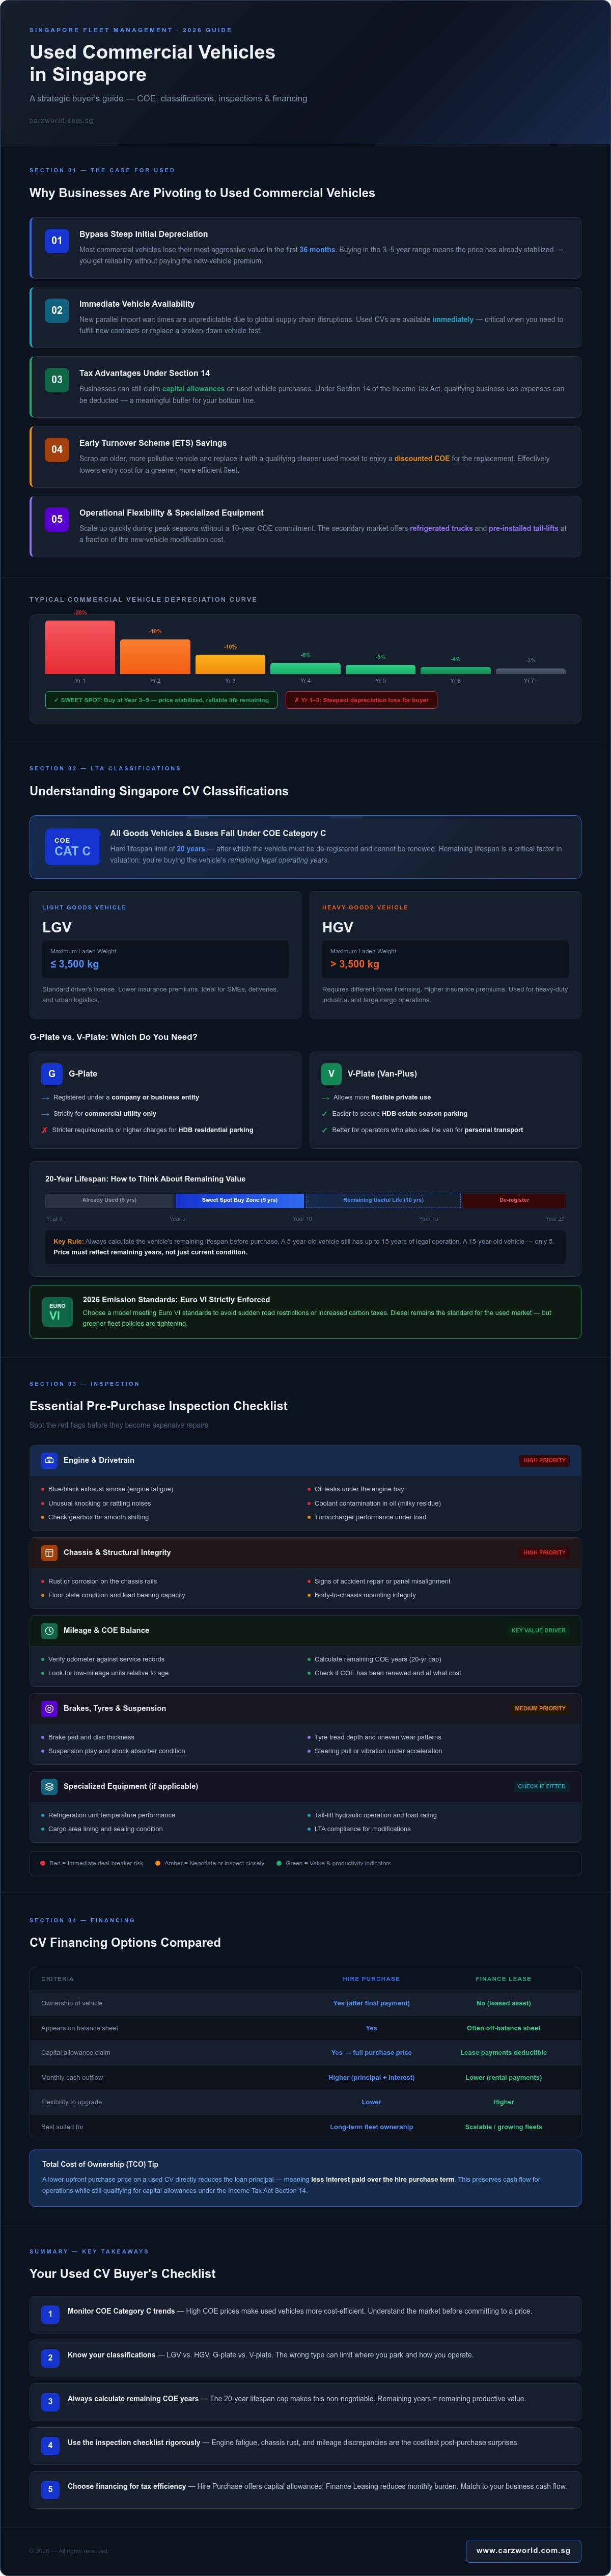611x2576 pixels.
Task: Open the www.carzworld.com.sg footer button
Action: pos(523,2550)
